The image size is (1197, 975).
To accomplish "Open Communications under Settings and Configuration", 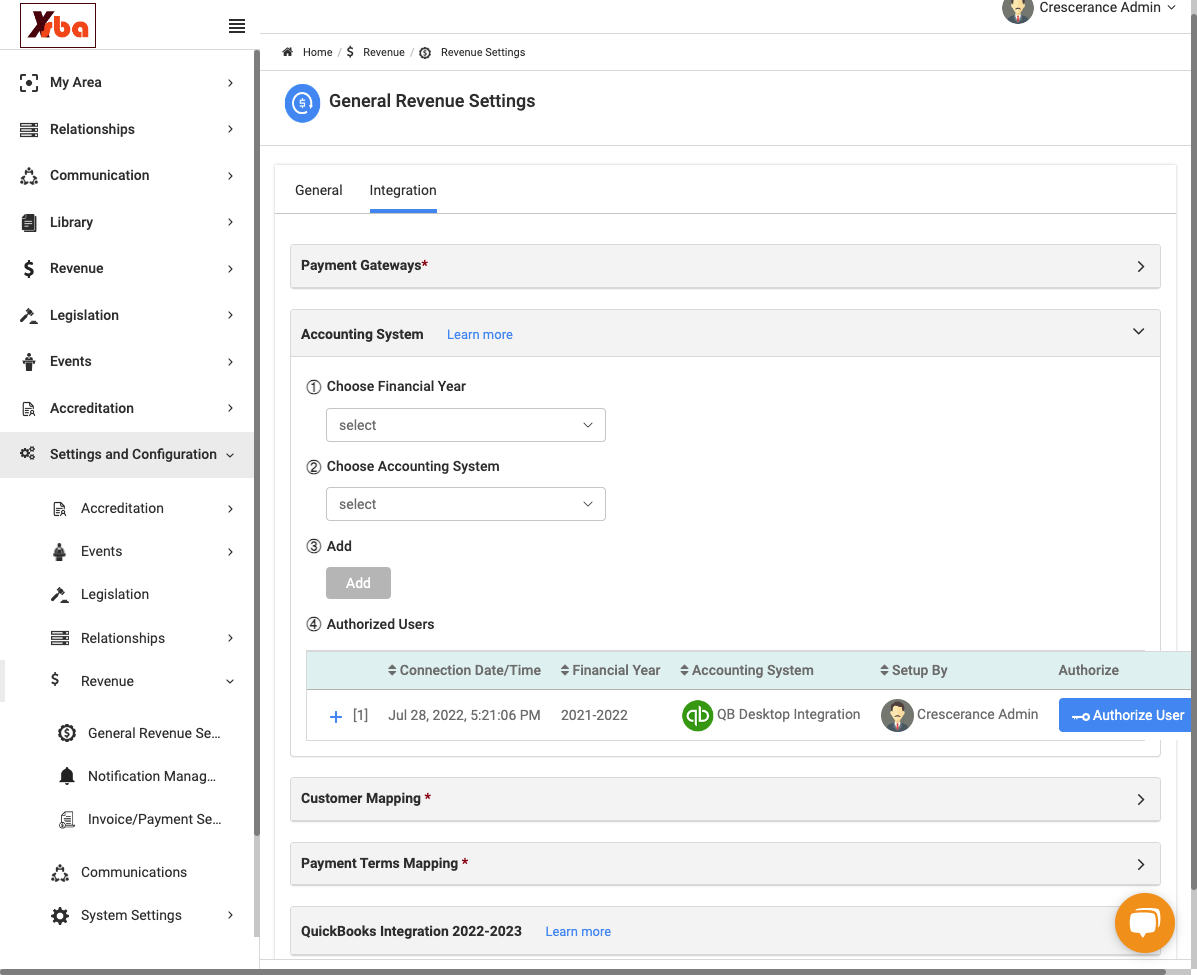I will (x=134, y=873).
